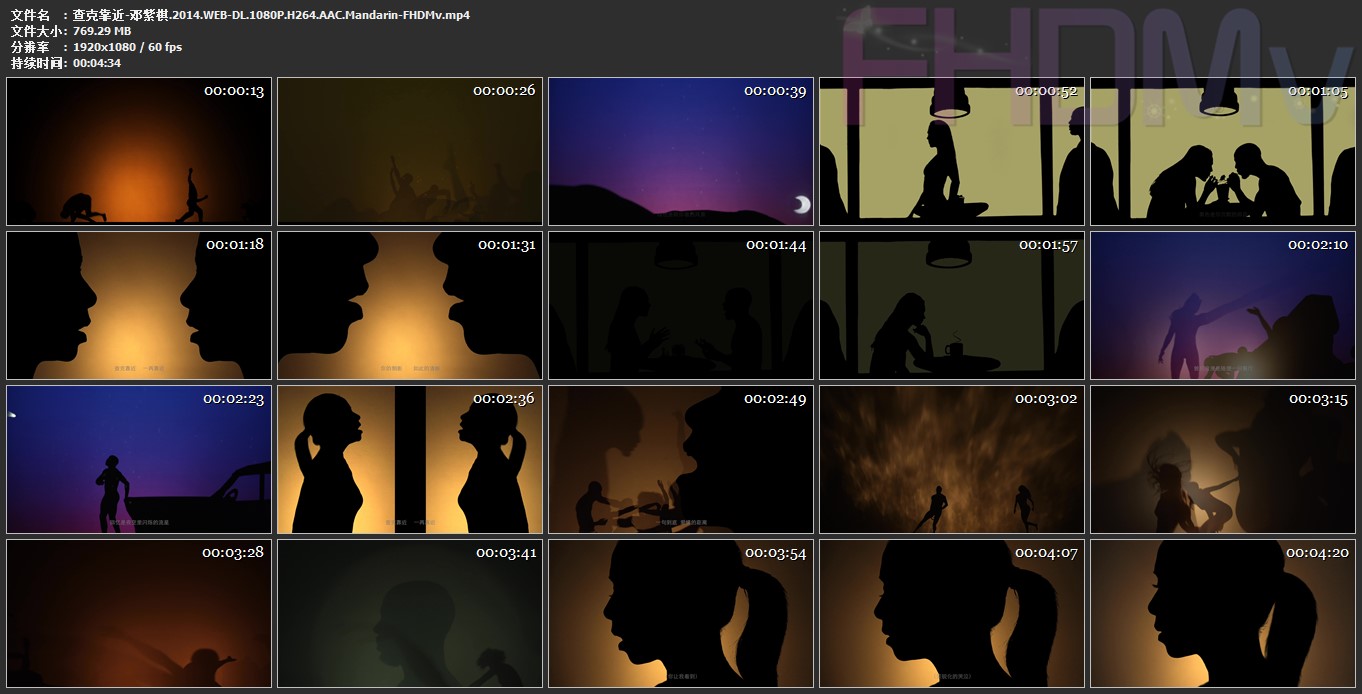Select the frame at 00:00:26
1362x694 pixels.
[x=410, y=151]
